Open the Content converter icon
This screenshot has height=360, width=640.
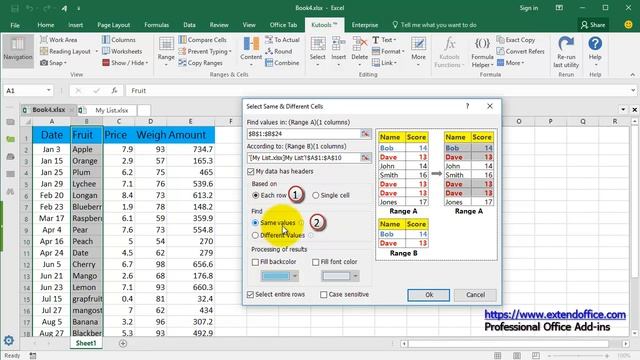point(251,44)
